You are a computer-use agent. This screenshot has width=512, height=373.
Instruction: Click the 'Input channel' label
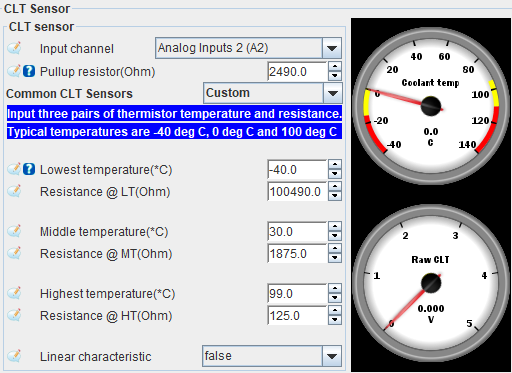click(x=77, y=49)
